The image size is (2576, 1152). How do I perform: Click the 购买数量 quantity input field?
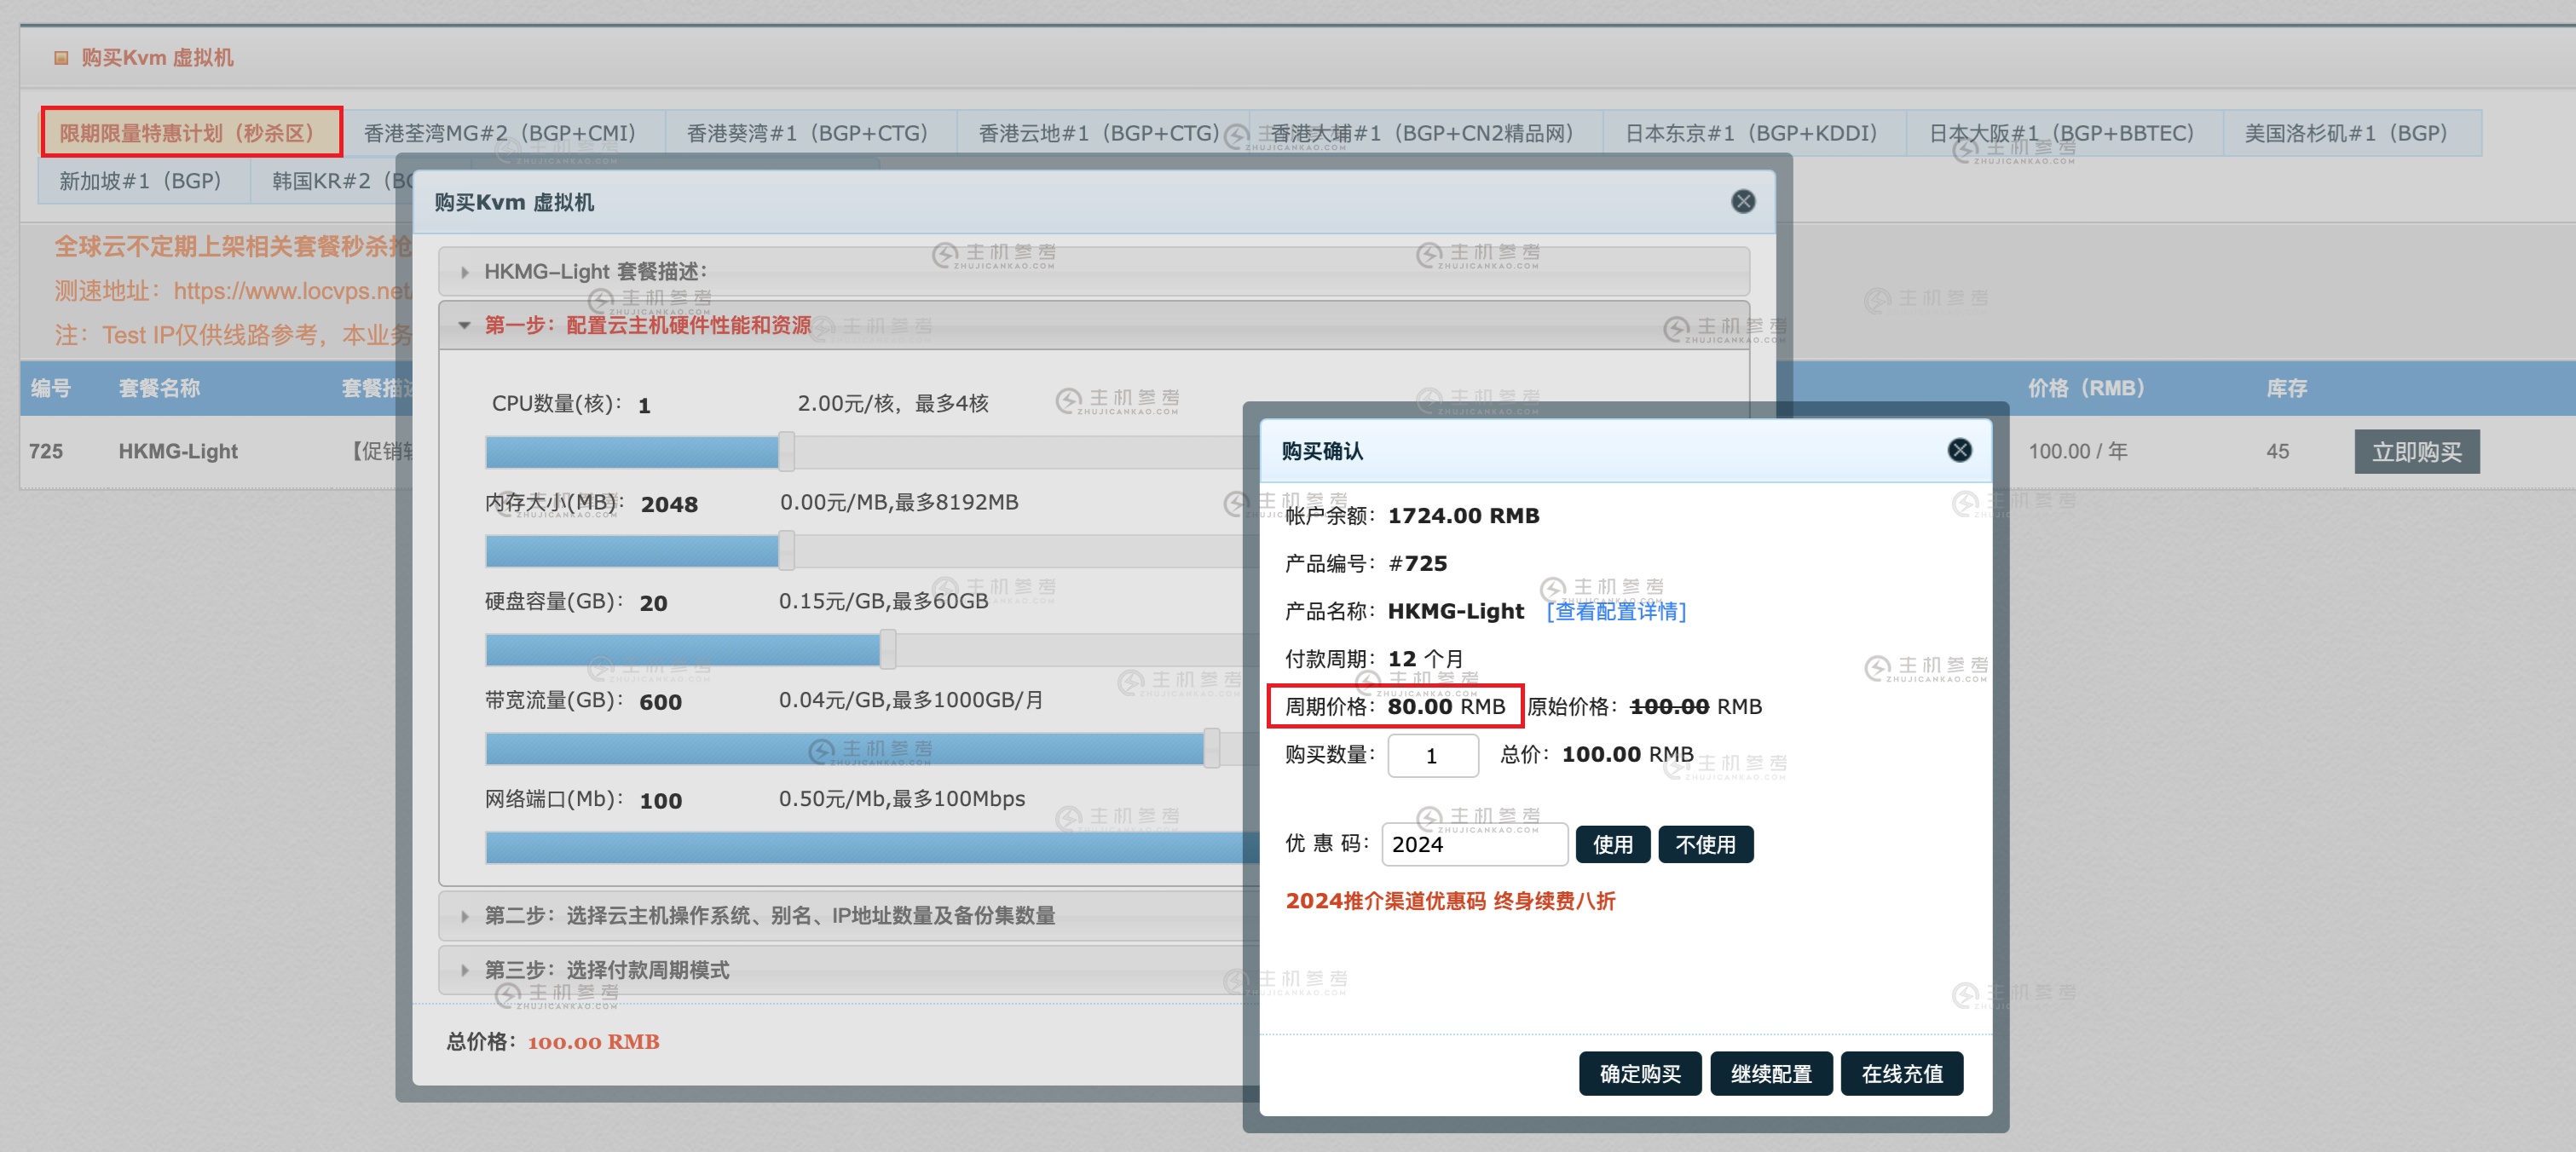1432,755
